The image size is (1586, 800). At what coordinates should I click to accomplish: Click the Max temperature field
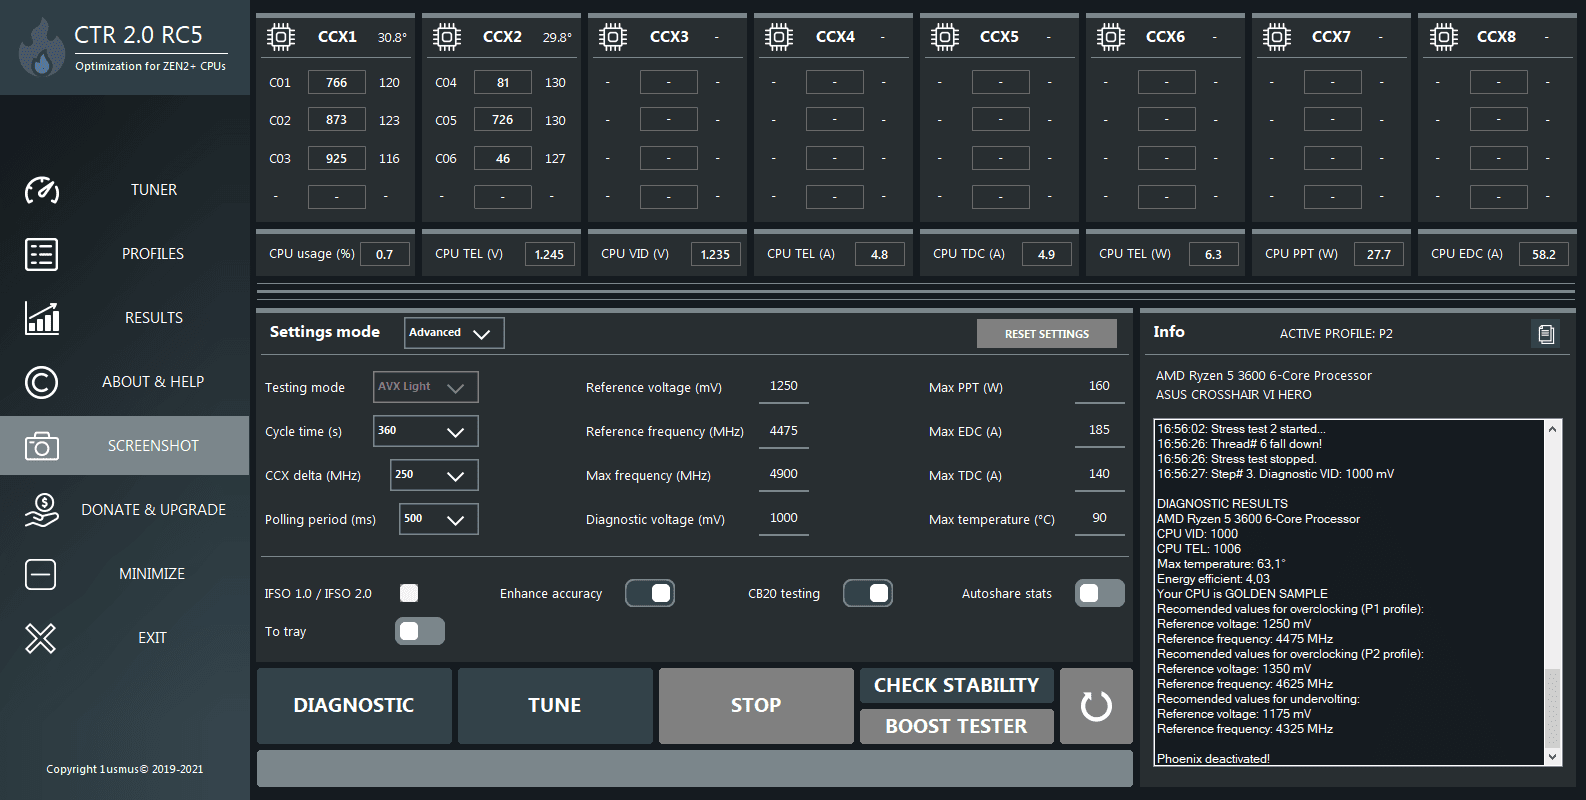1100,519
